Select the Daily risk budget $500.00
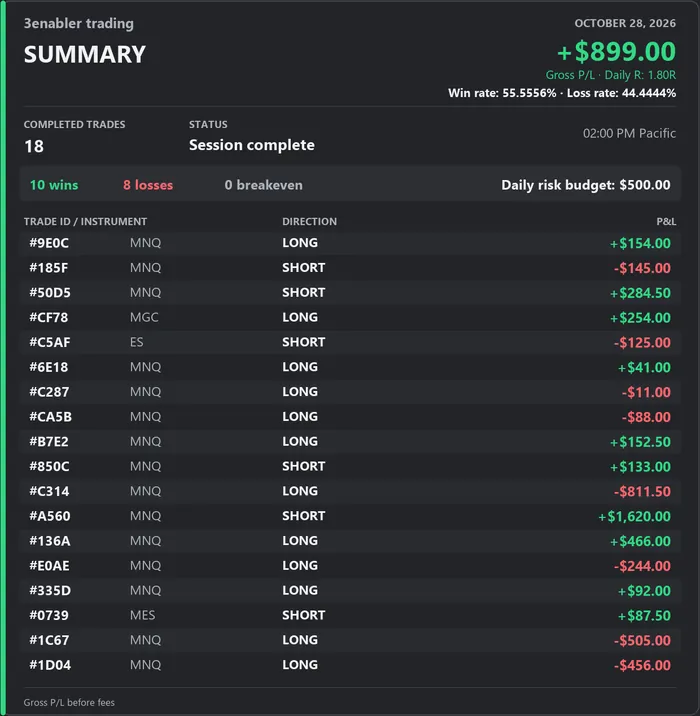Image resolution: width=700 pixels, height=716 pixels. click(586, 185)
